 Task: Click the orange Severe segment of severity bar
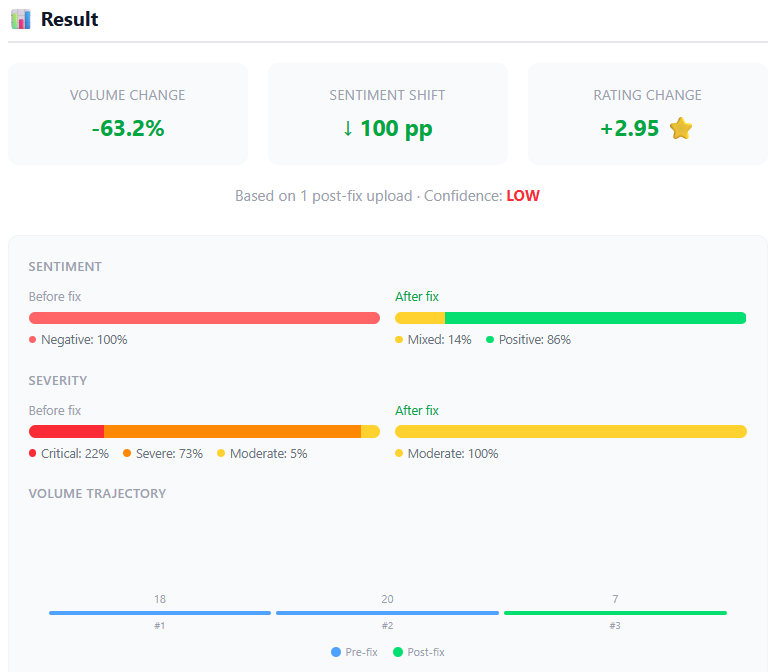[232, 432]
